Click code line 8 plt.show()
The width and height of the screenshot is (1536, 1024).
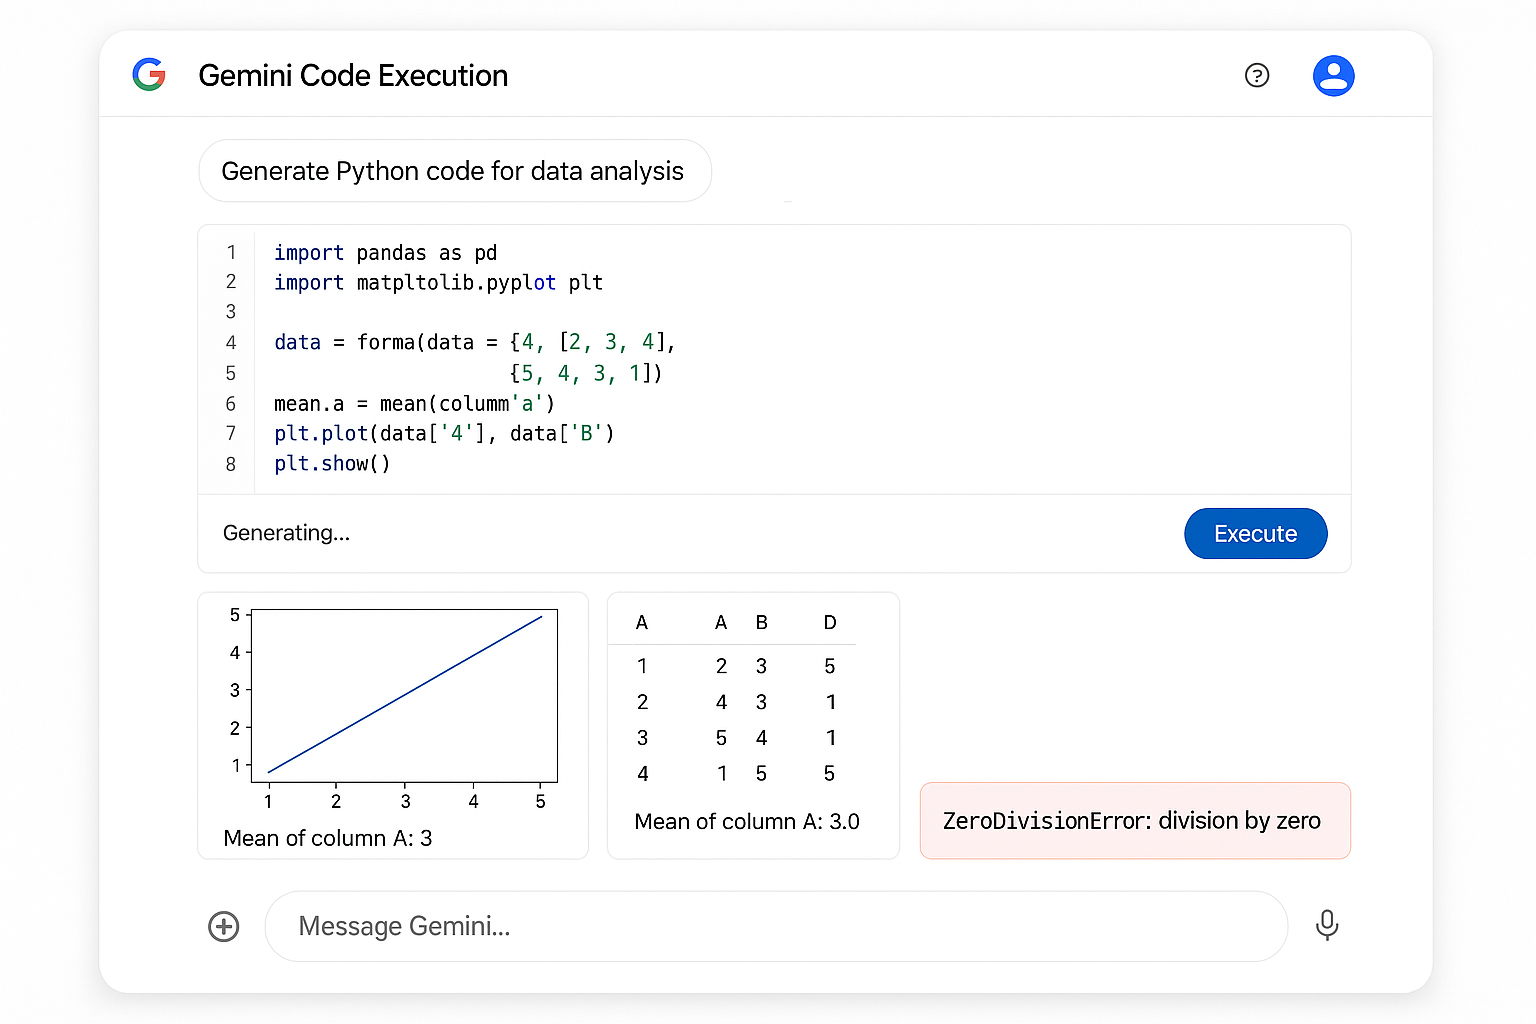tap(332, 464)
